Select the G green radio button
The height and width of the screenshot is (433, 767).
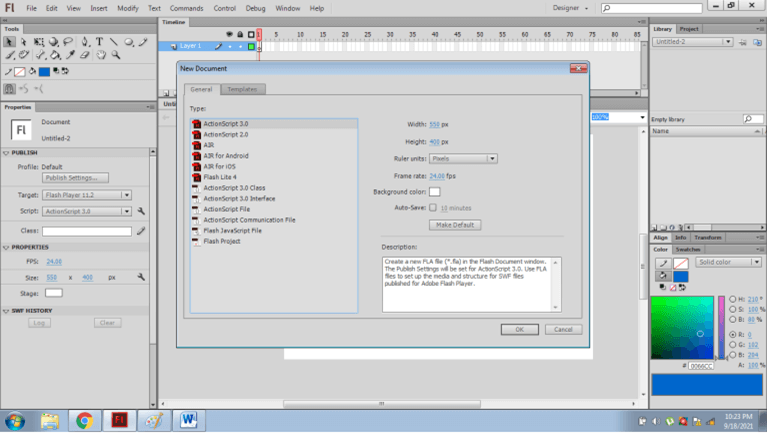tap(732, 345)
